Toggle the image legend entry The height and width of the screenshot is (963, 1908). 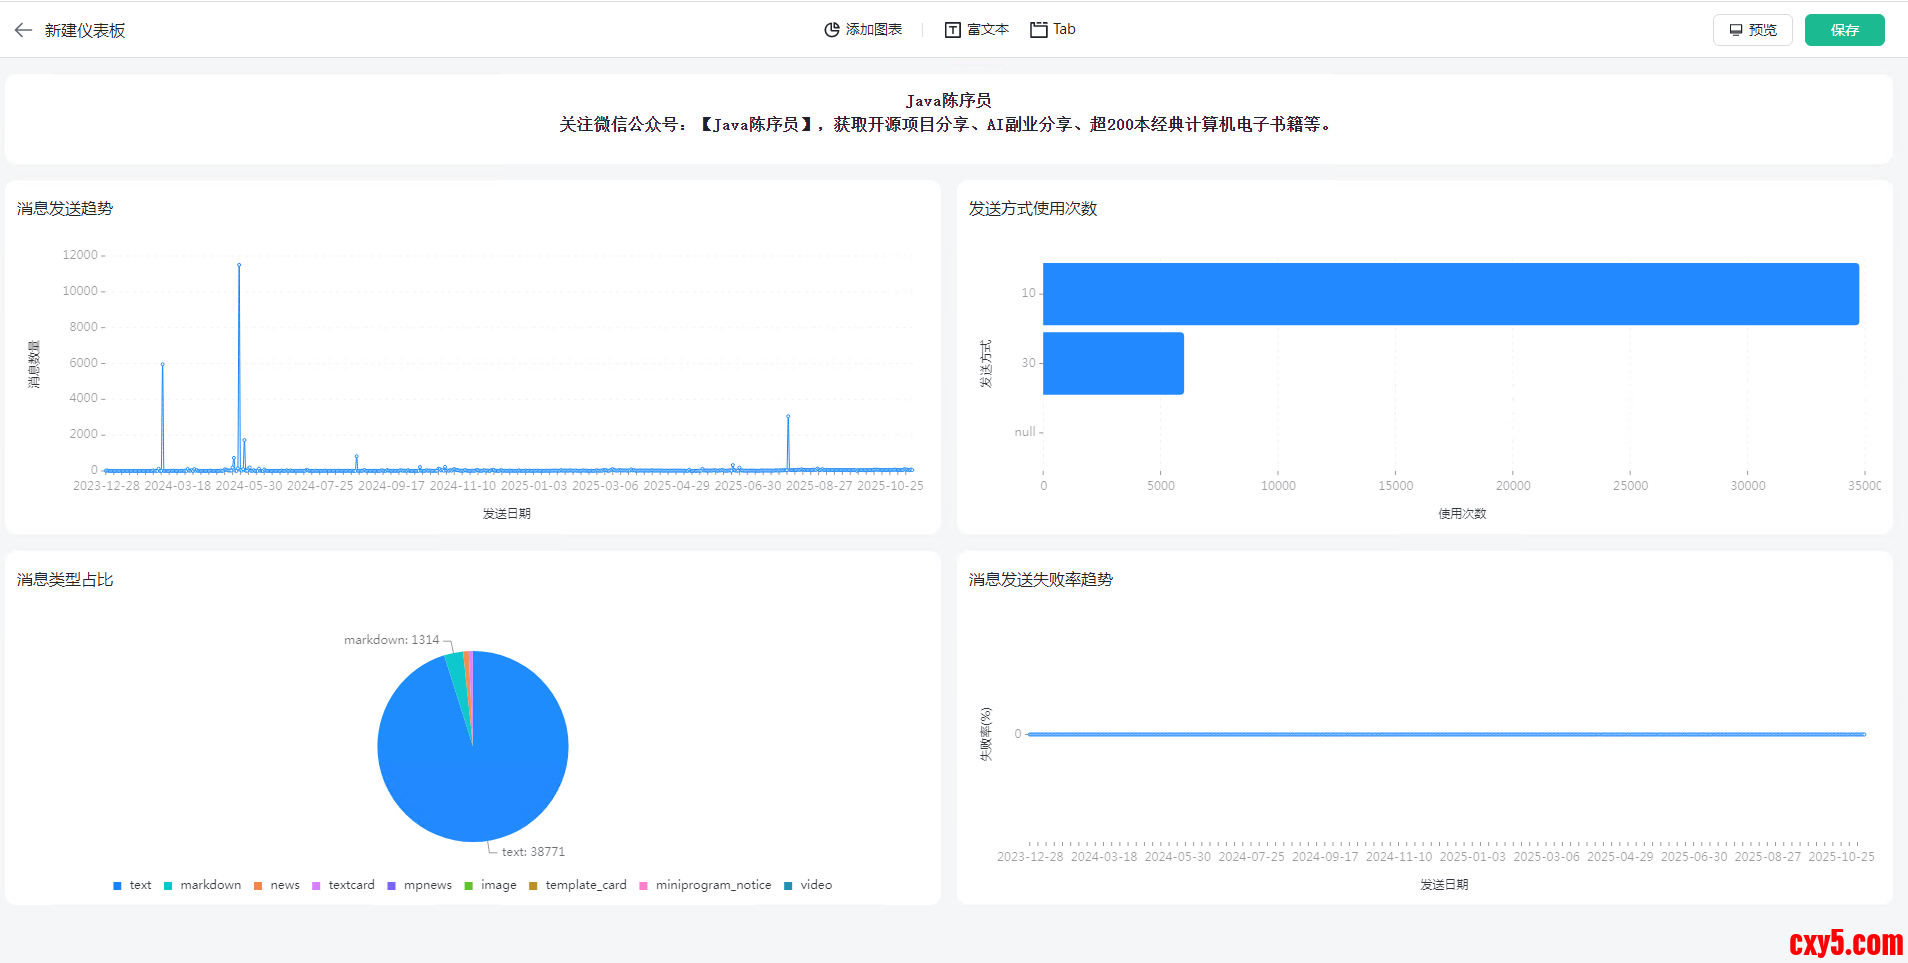[490, 885]
